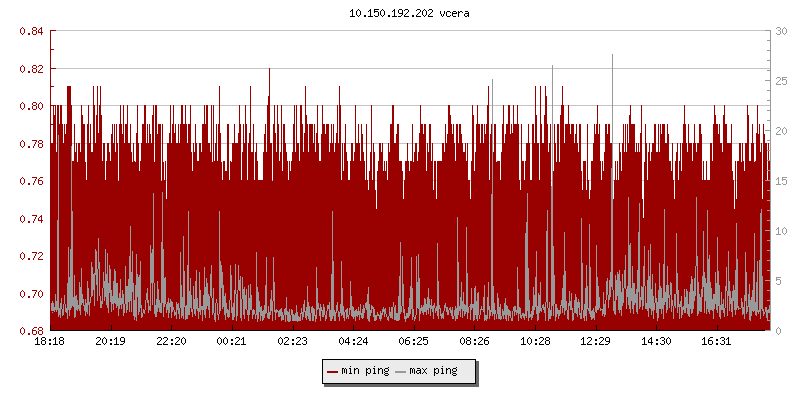Screen dimensions: 800x400
Task: Click the 00:21 time label
Action: [x=232, y=342]
